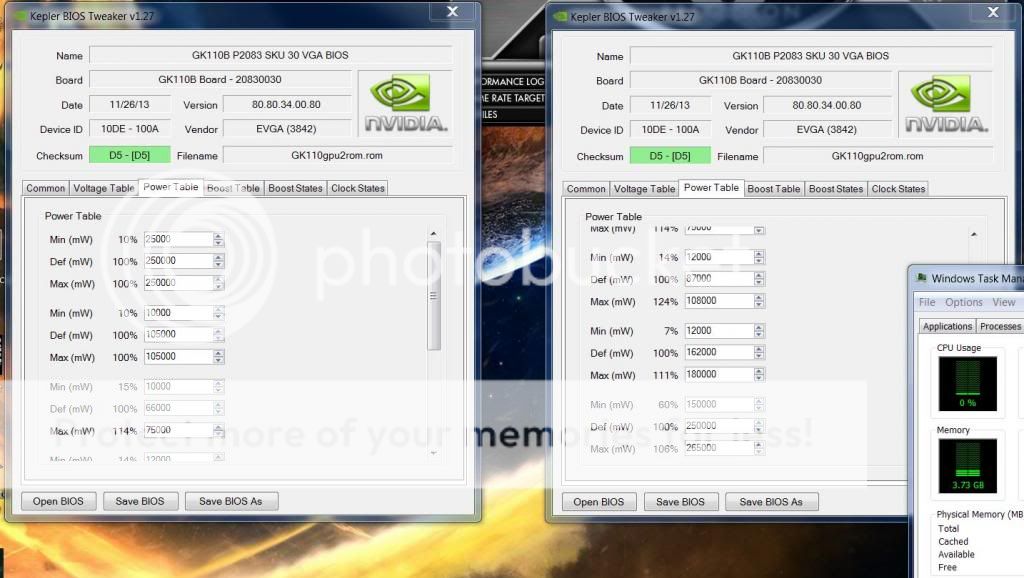Image resolution: width=1024 pixels, height=578 pixels.
Task: Click the left window Power Table scrollbar thumb
Action: click(434, 296)
